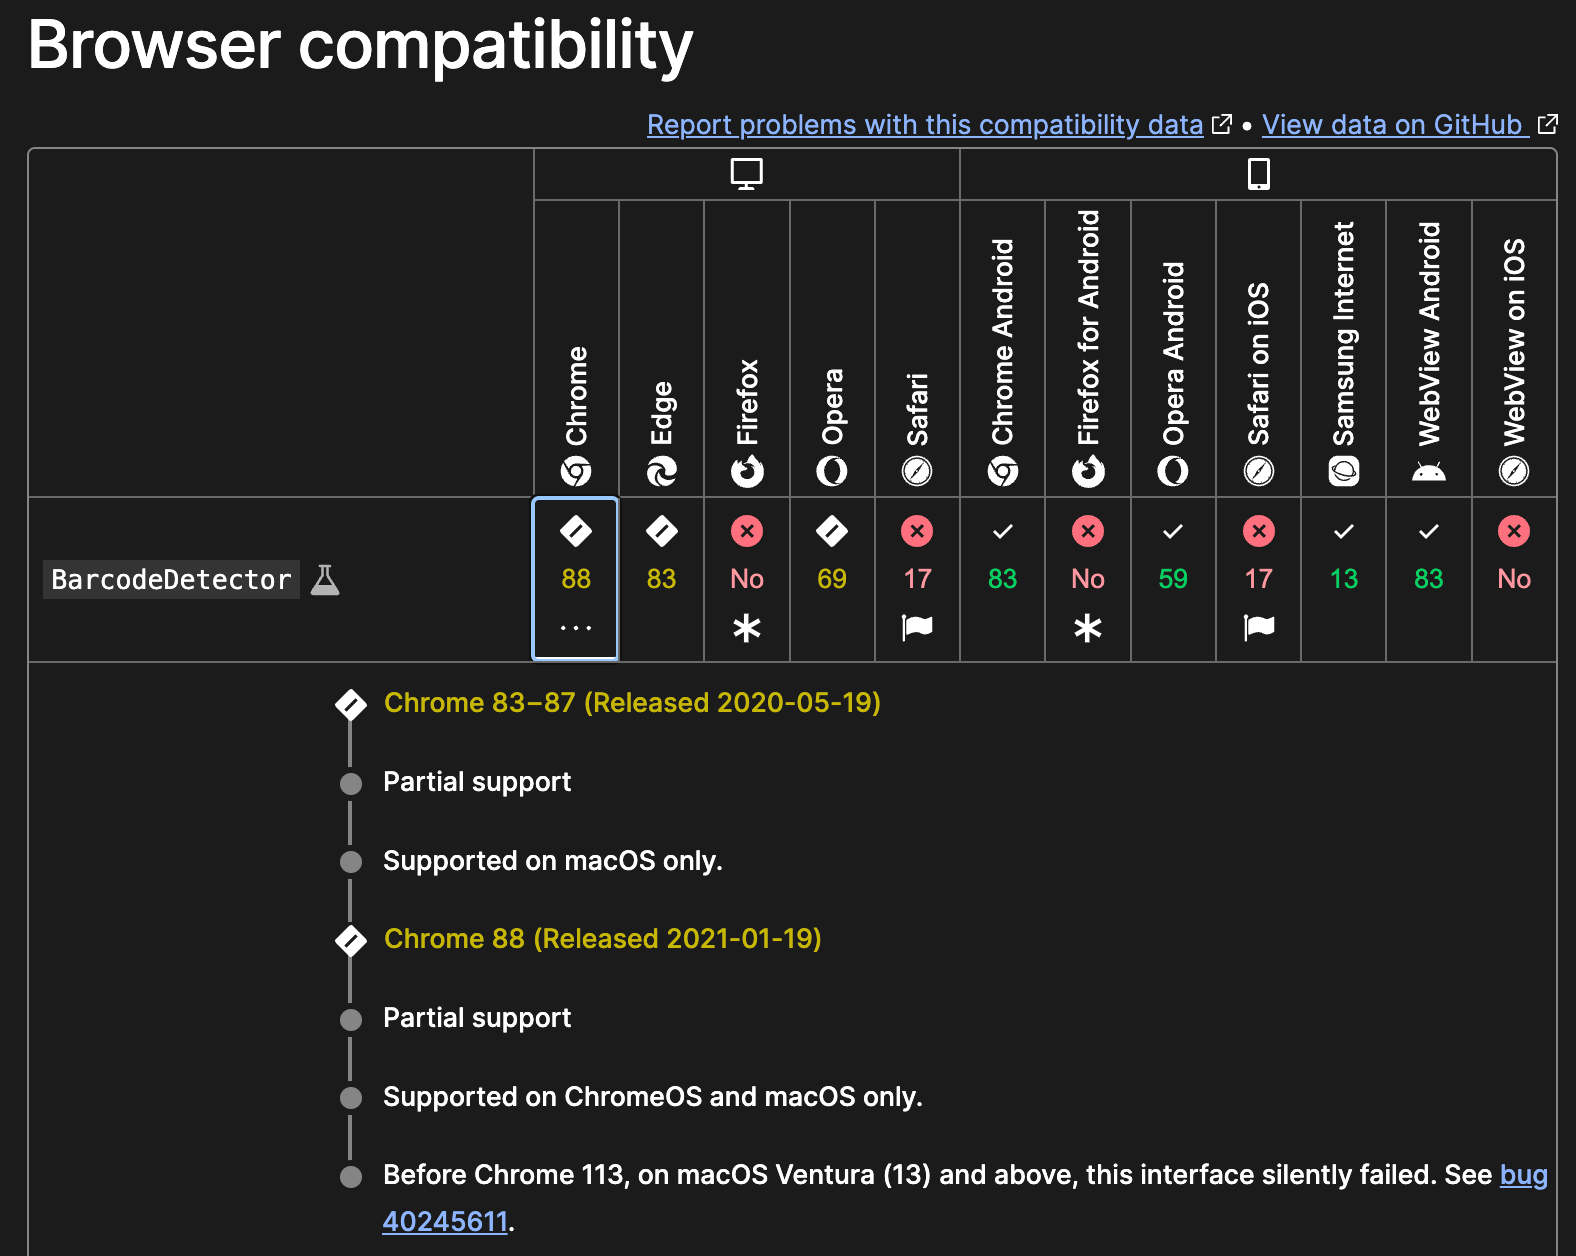Click the 'Chrome 83–87 (Released 2020-05-19)' entry
Image resolution: width=1576 pixels, height=1256 pixels.
pyautogui.click(x=632, y=703)
